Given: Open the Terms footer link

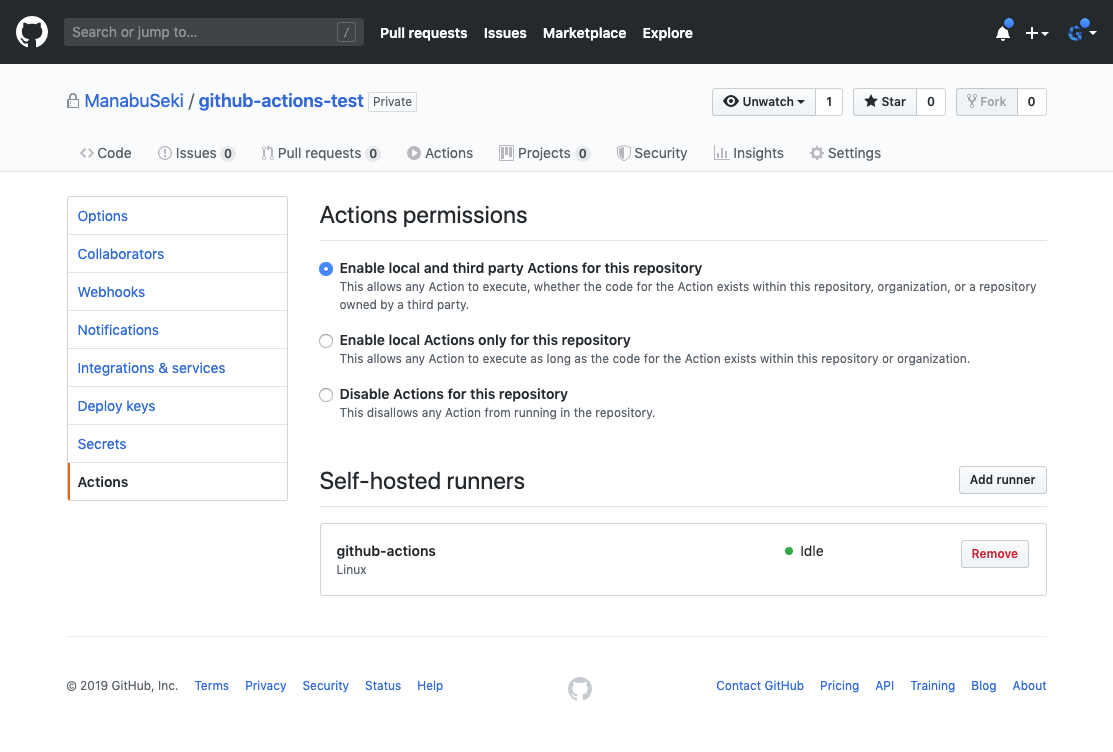Looking at the screenshot, I should pos(212,685).
